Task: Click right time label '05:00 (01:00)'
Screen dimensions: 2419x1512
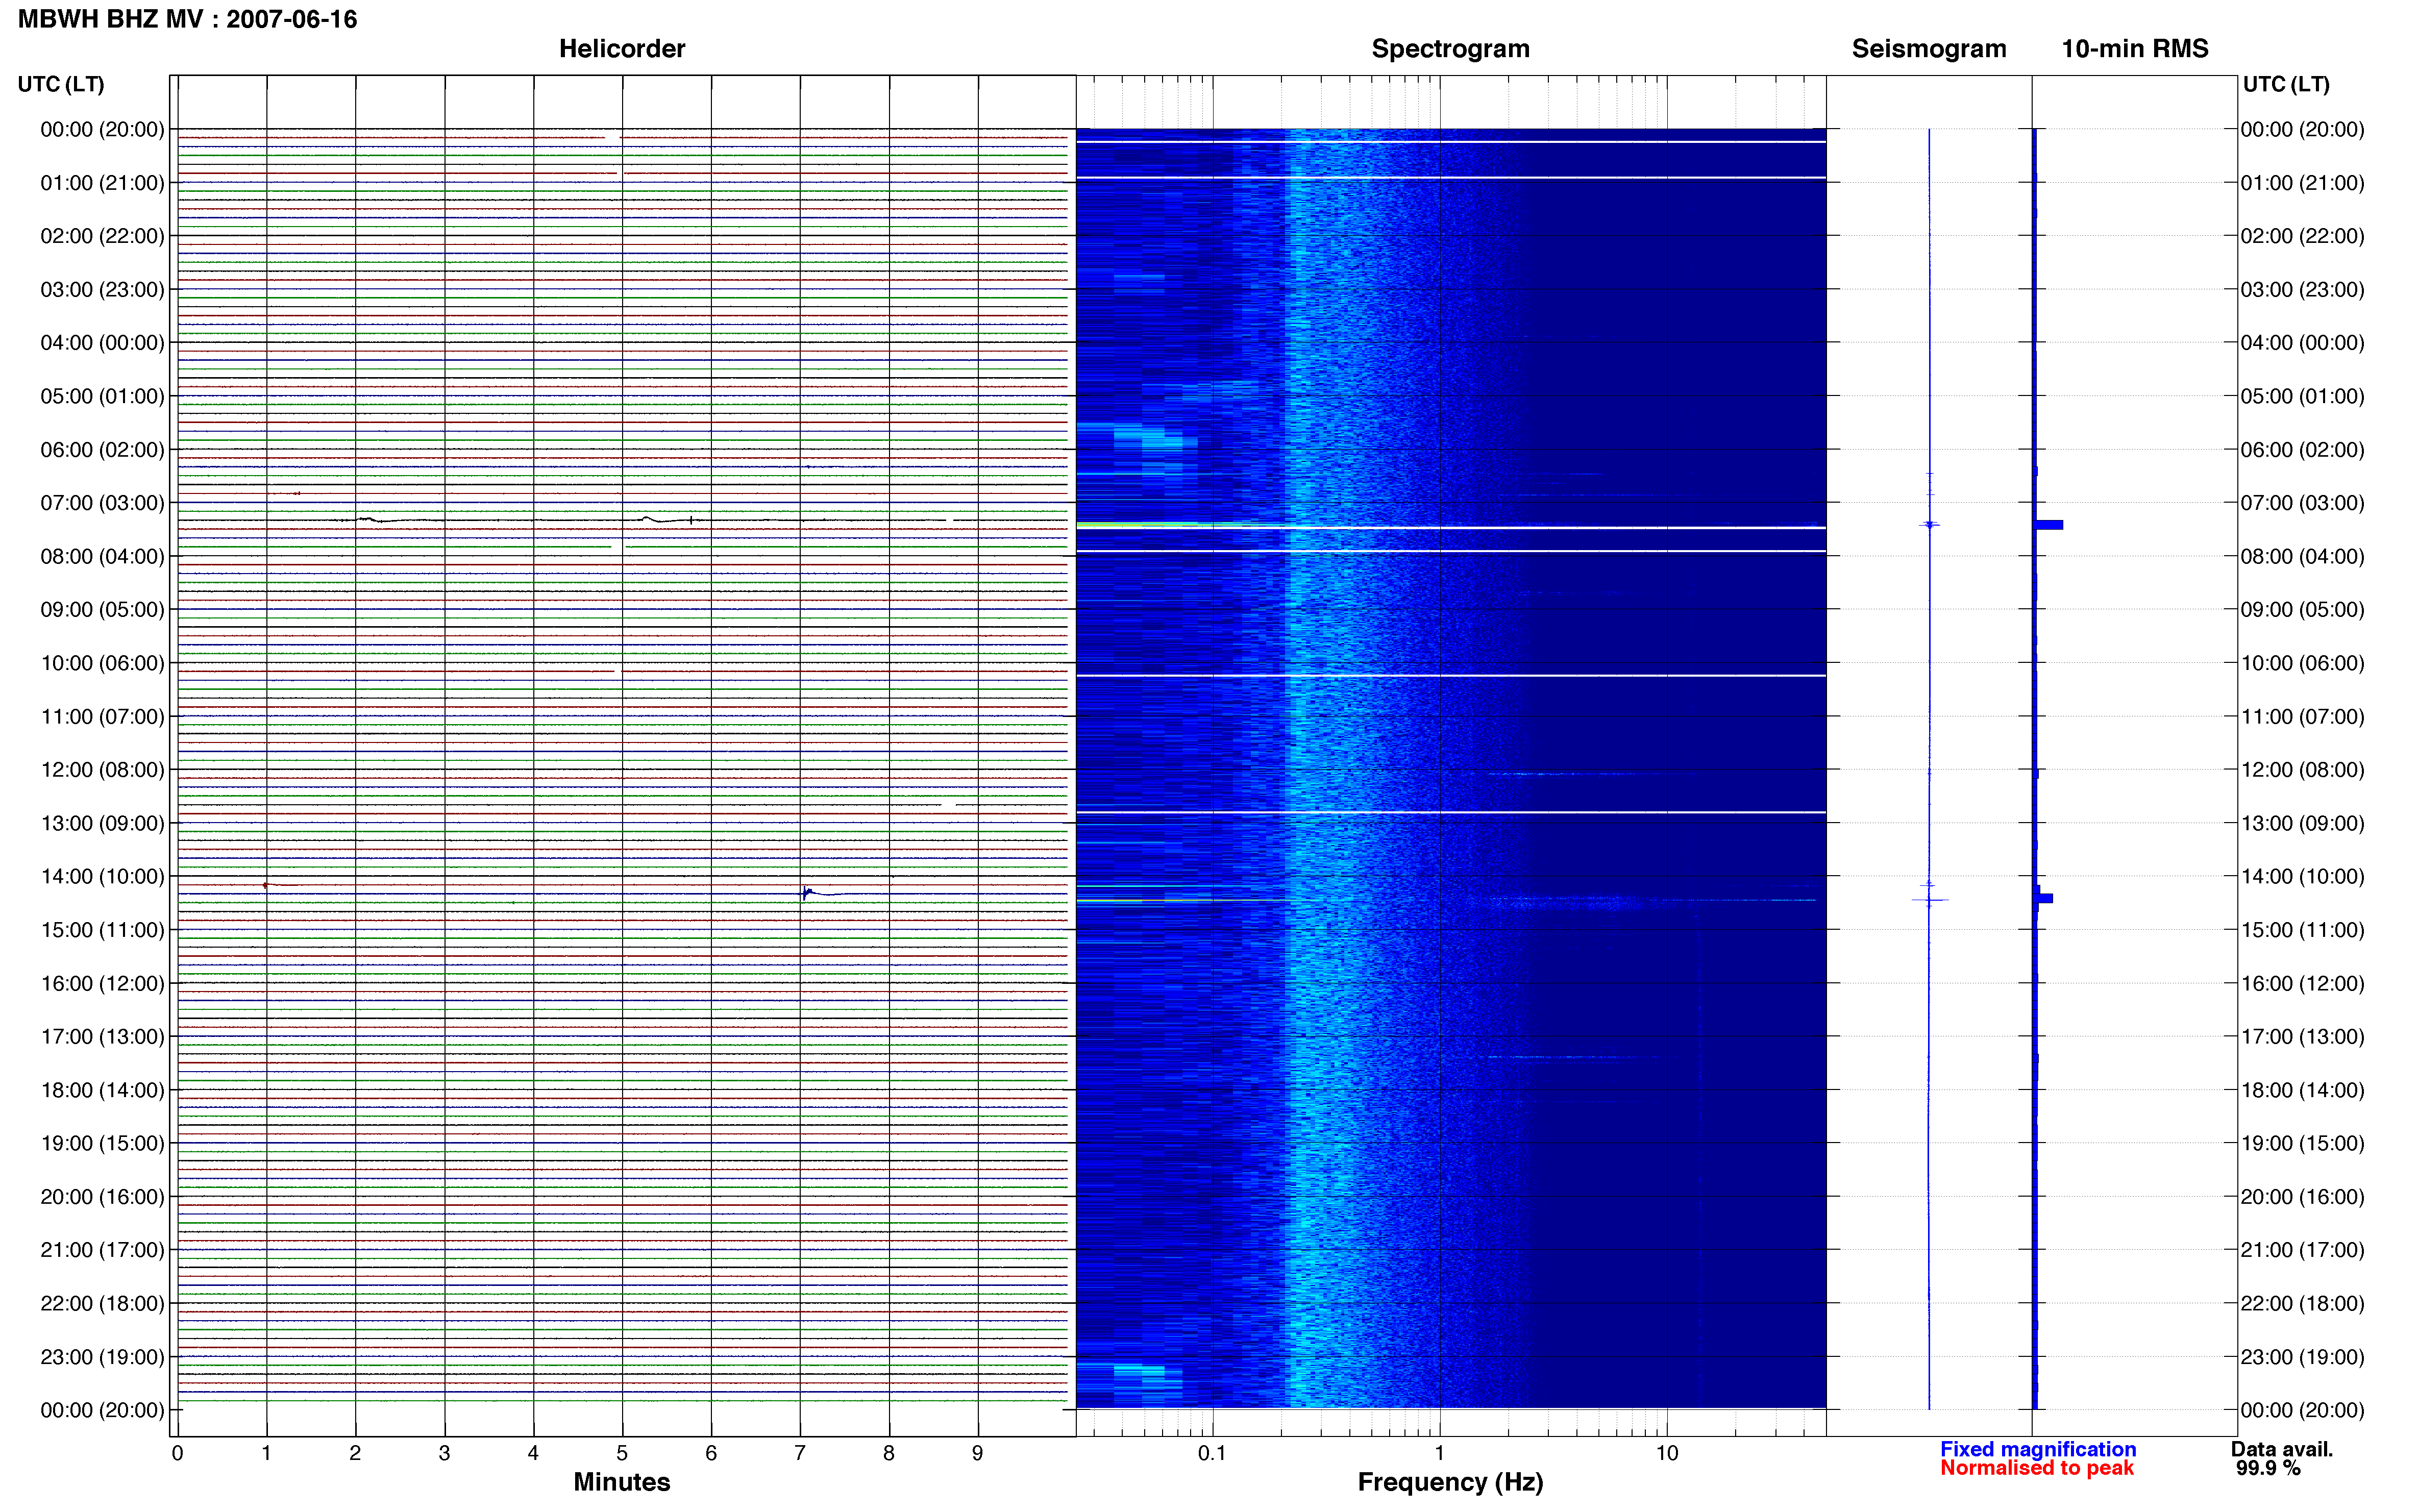Action: [2302, 397]
